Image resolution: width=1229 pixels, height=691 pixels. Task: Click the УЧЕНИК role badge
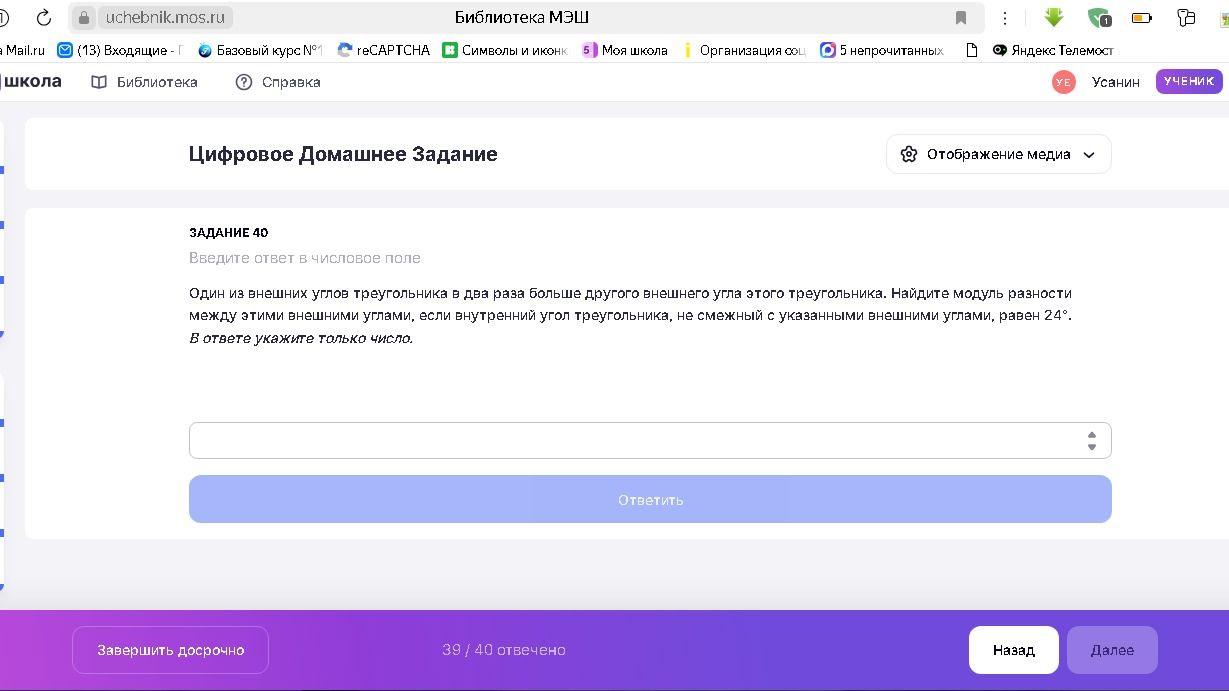click(1189, 81)
